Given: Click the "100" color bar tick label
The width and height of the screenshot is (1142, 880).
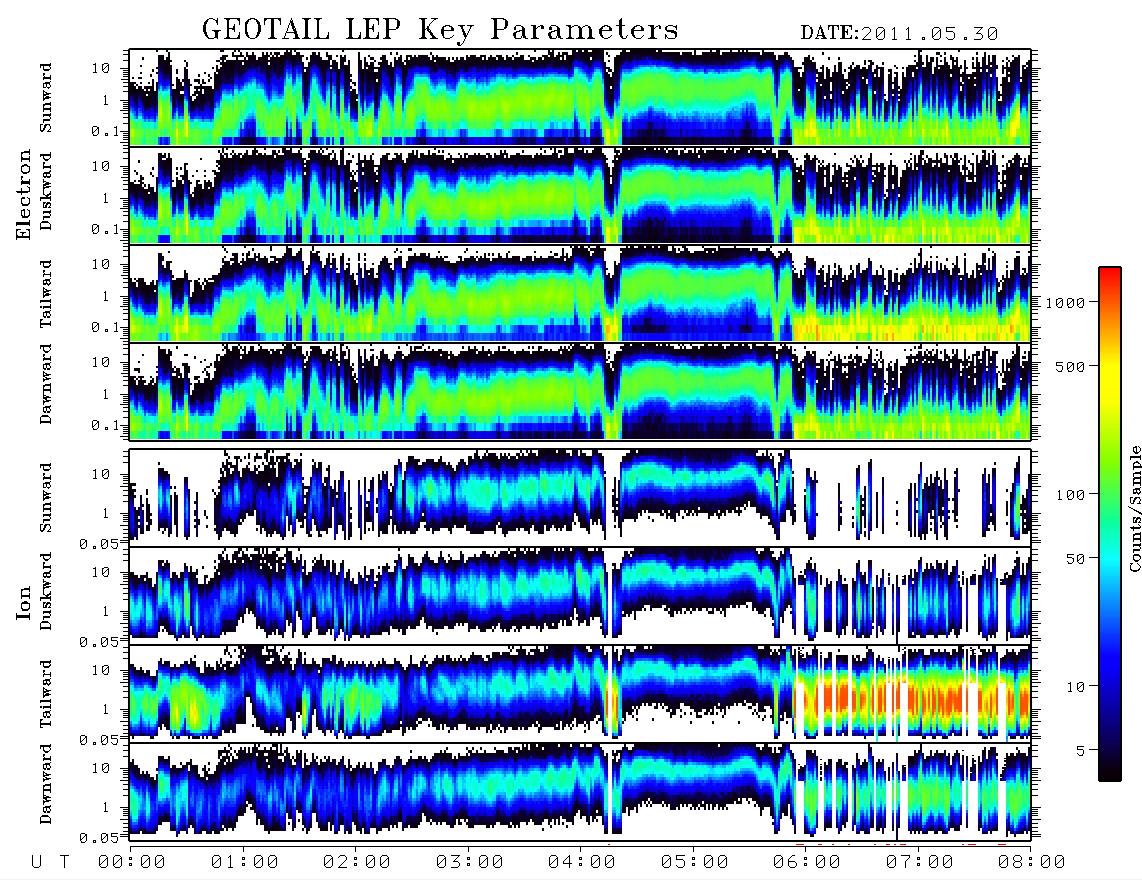Looking at the screenshot, I should tap(1070, 495).
